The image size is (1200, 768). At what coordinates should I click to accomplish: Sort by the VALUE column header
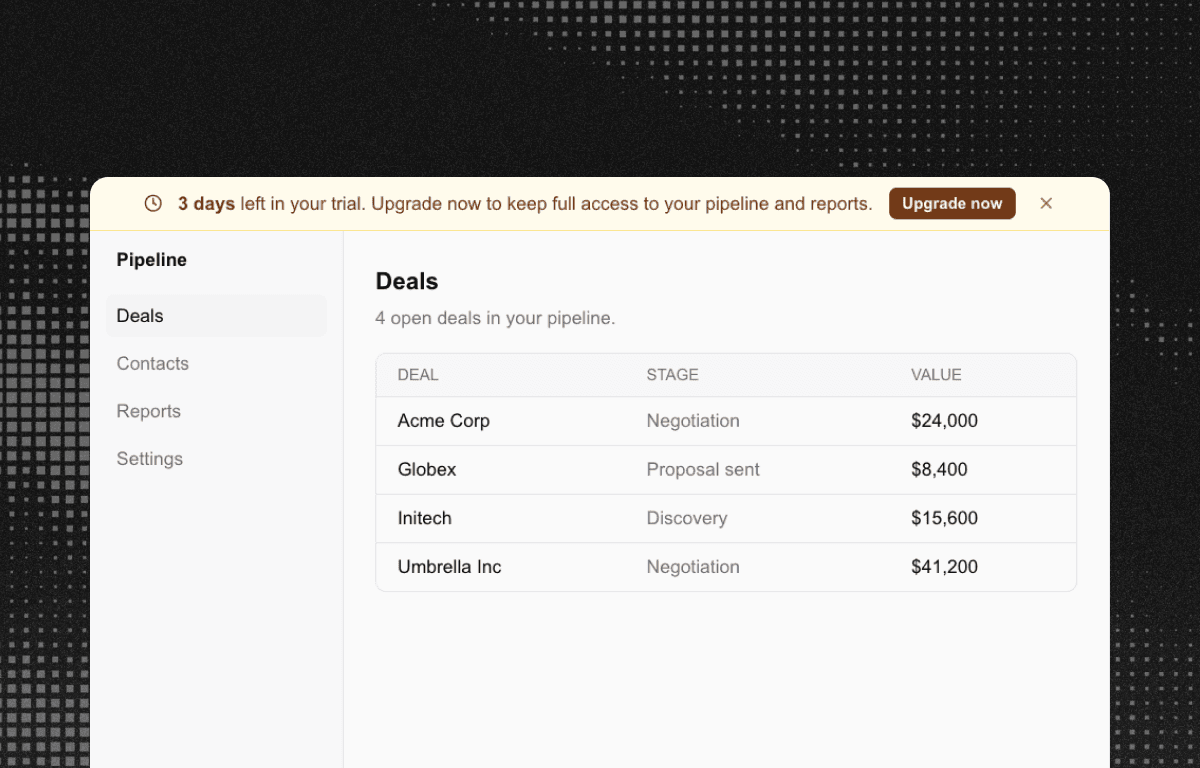936,375
